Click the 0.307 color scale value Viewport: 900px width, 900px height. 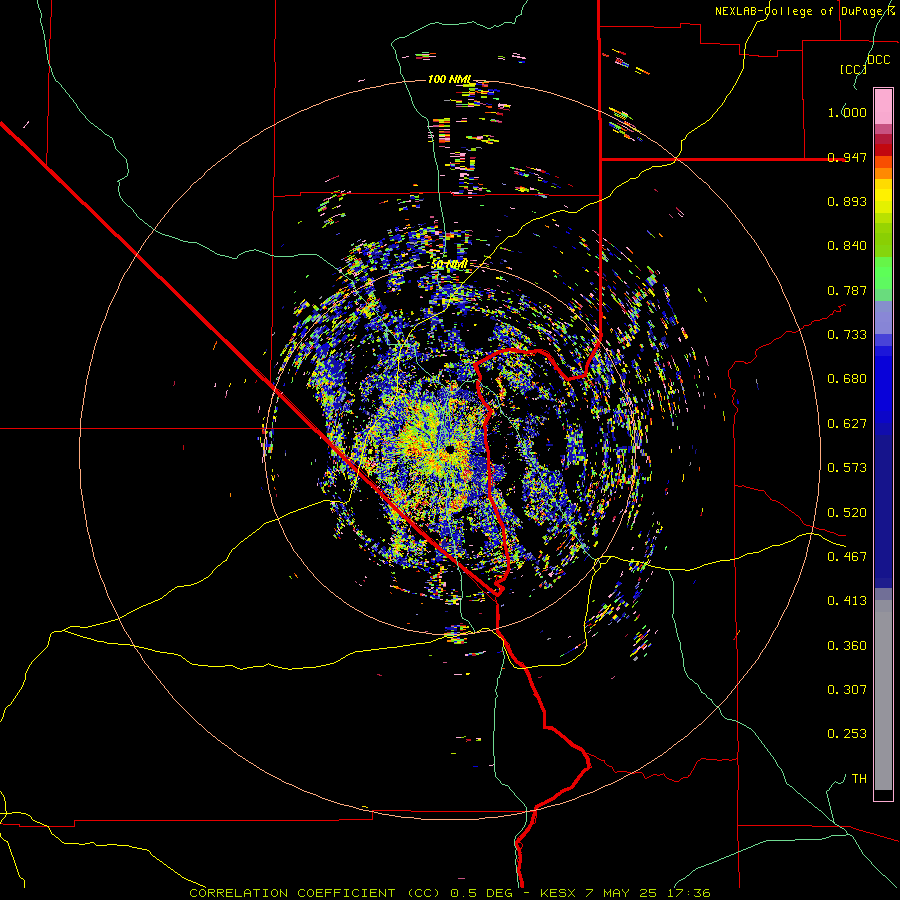coord(847,690)
